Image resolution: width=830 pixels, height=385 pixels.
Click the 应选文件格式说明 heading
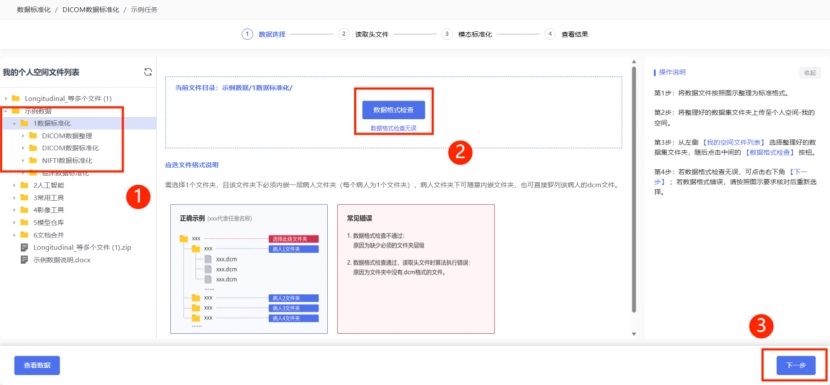pyautogui.click(x=192, y=165)
